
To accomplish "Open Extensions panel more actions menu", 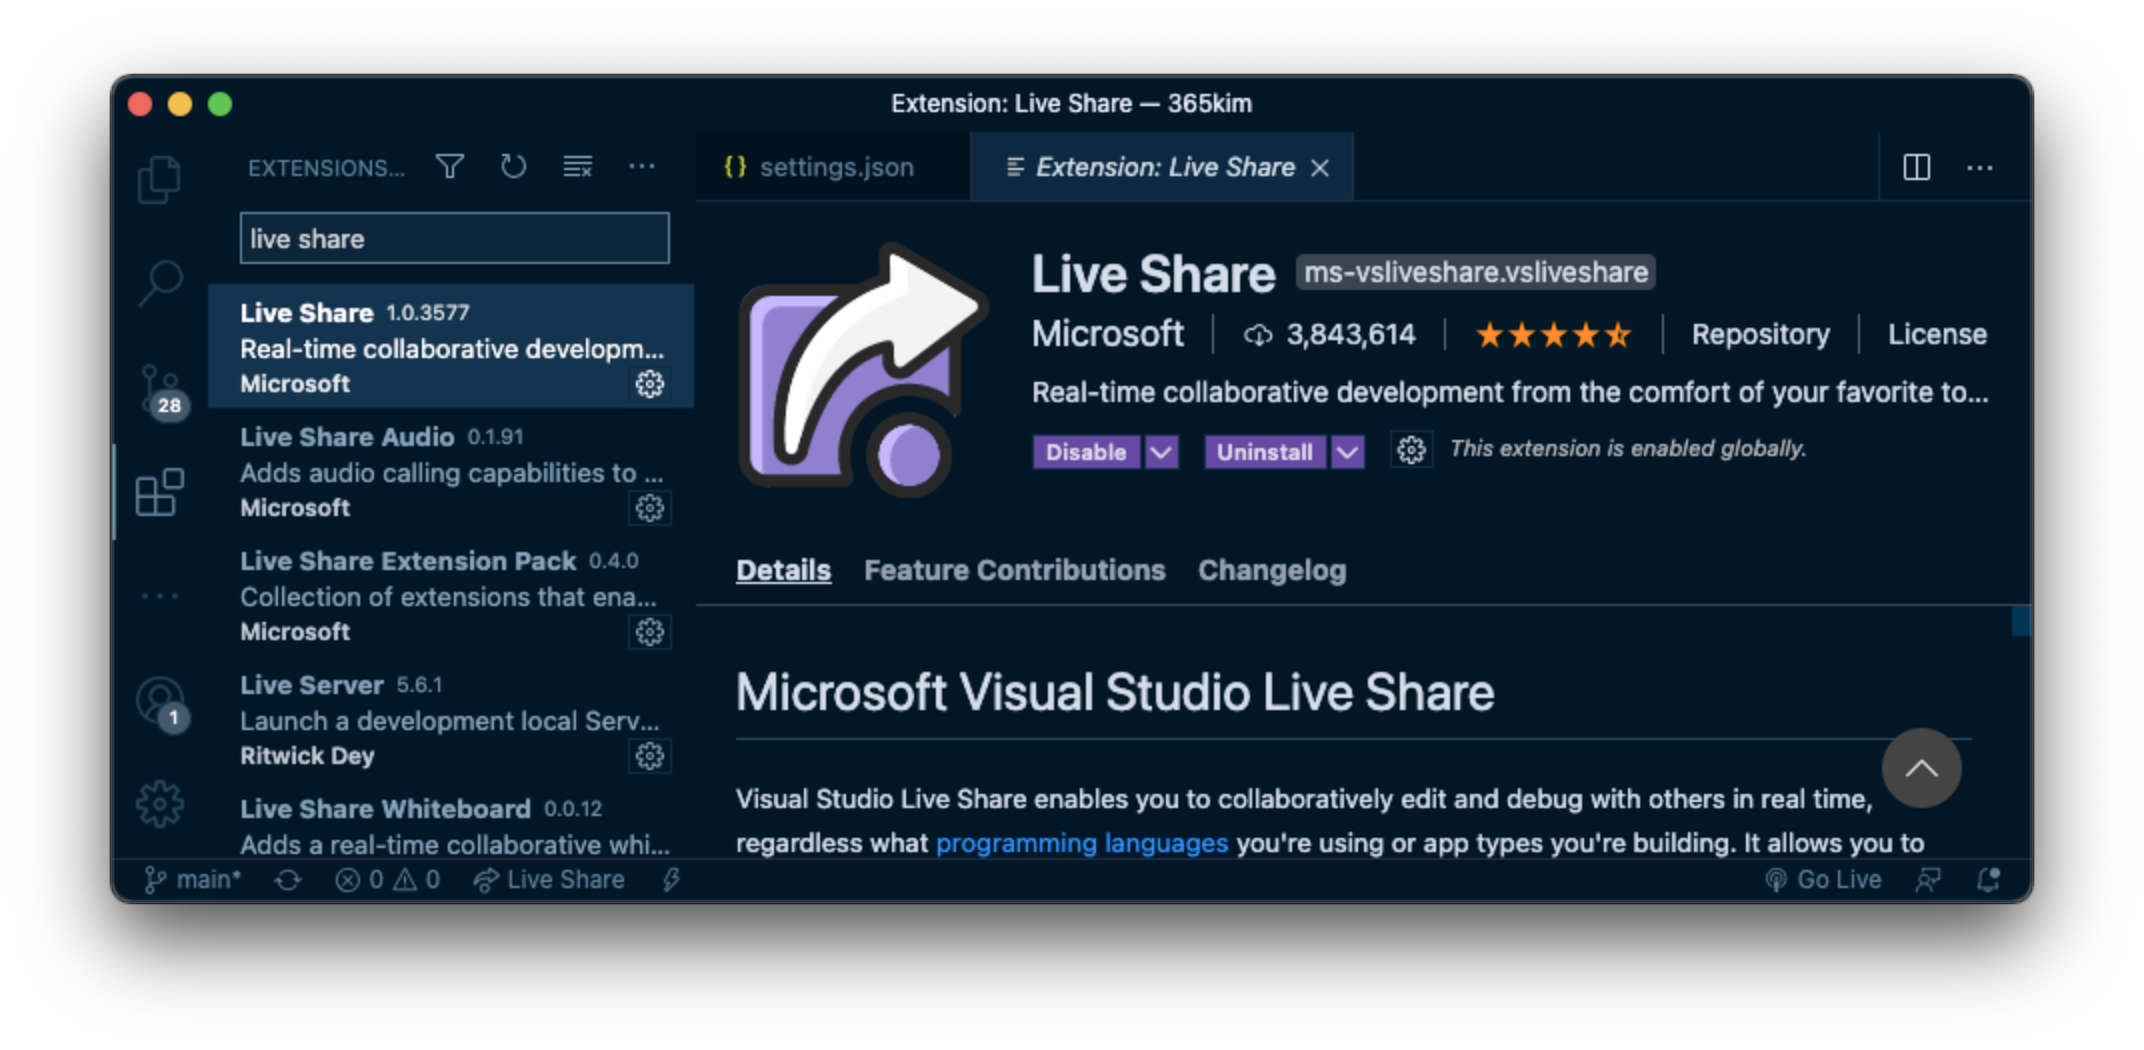I will (642, 167).
